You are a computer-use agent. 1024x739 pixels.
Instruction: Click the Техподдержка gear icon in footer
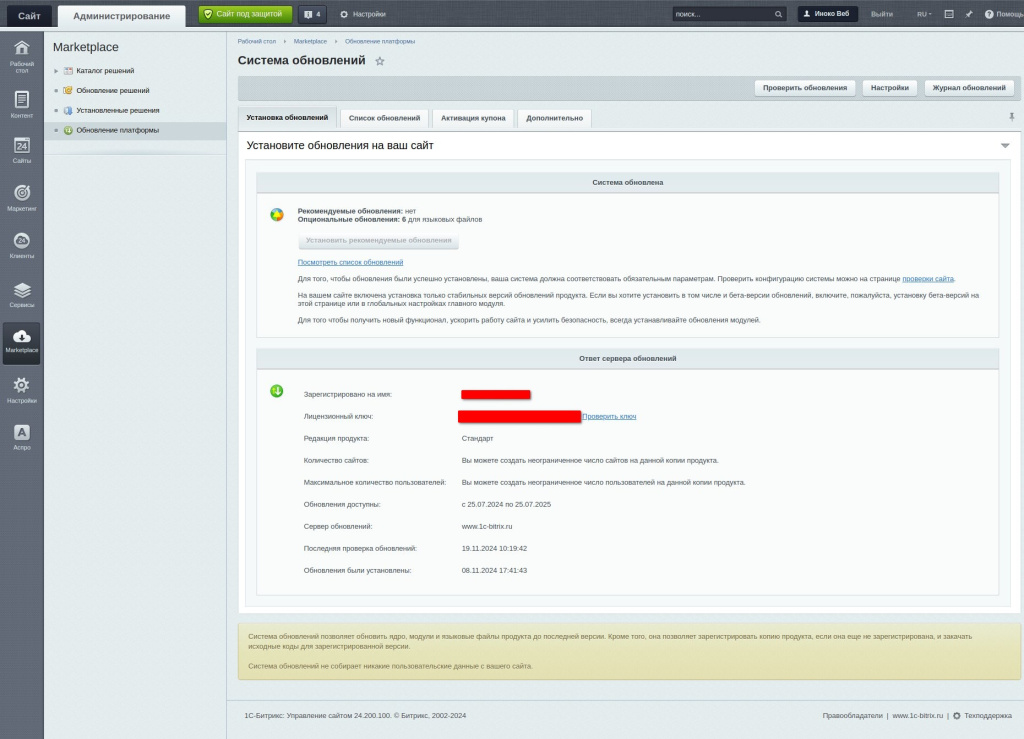point(957,715)
